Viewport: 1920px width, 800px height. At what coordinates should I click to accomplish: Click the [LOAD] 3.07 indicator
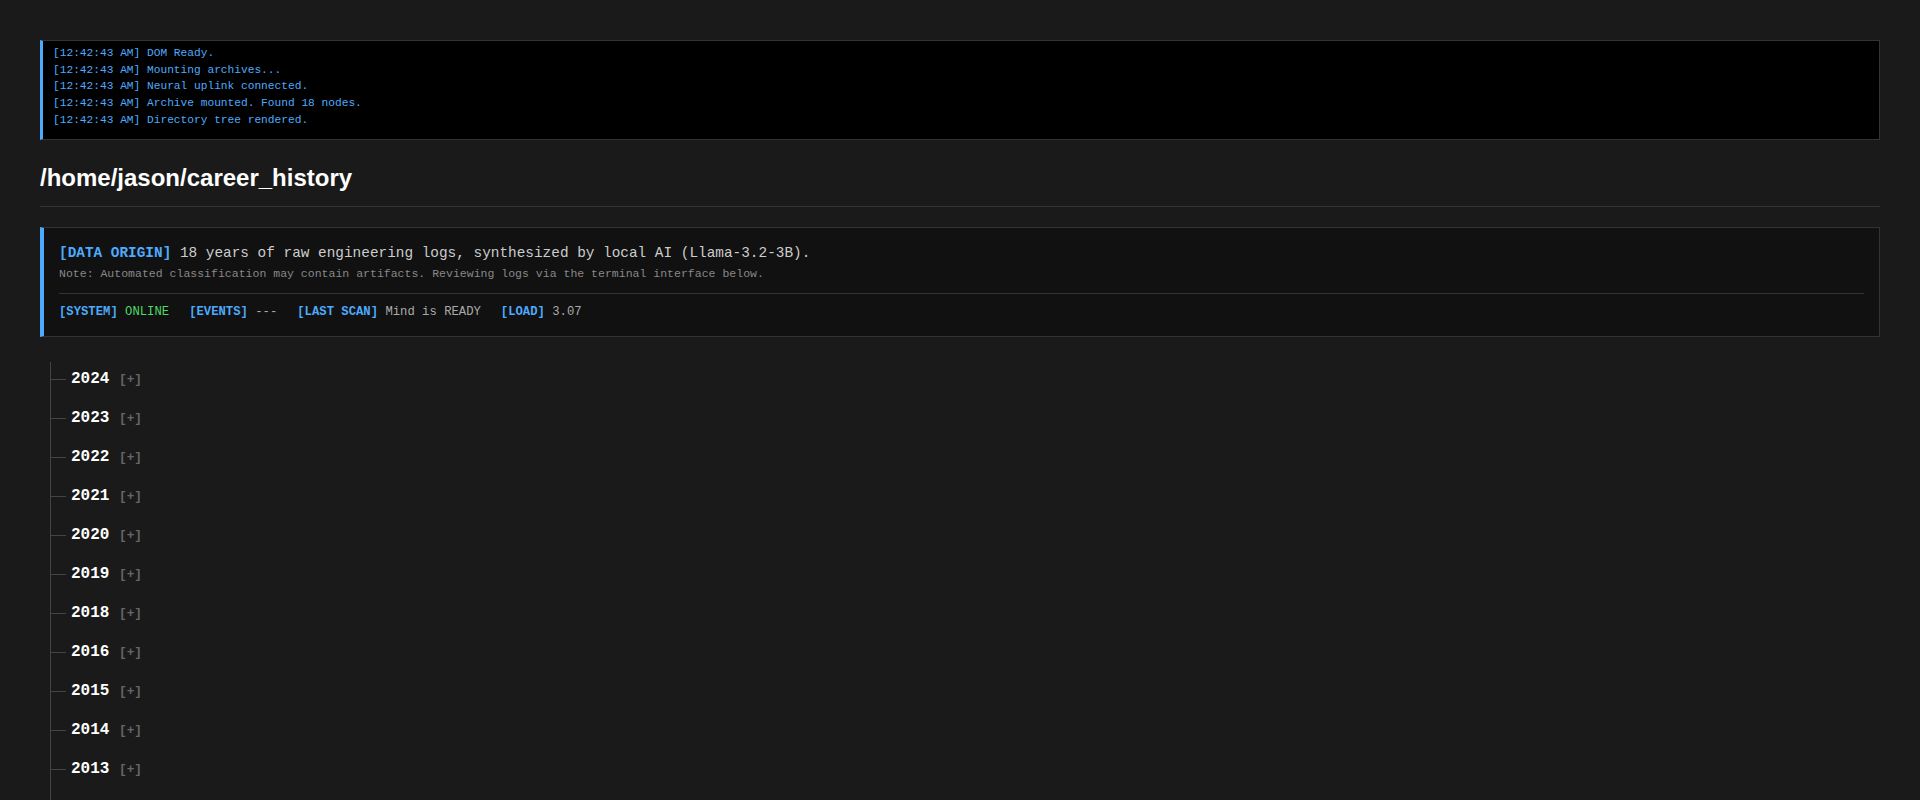[x=540, y=311]
